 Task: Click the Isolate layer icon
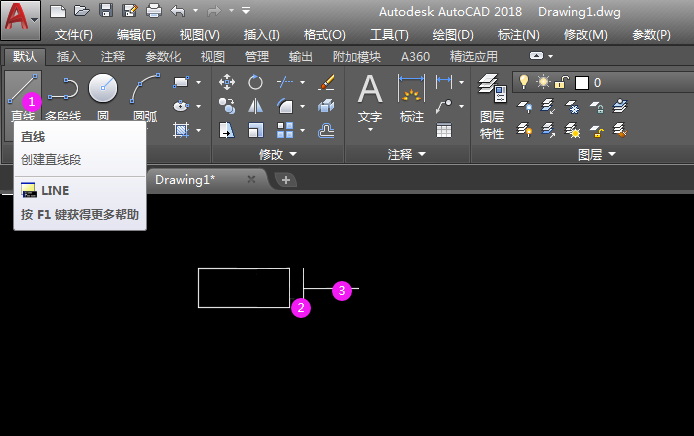pyautogui.click(x=548, y=106)
